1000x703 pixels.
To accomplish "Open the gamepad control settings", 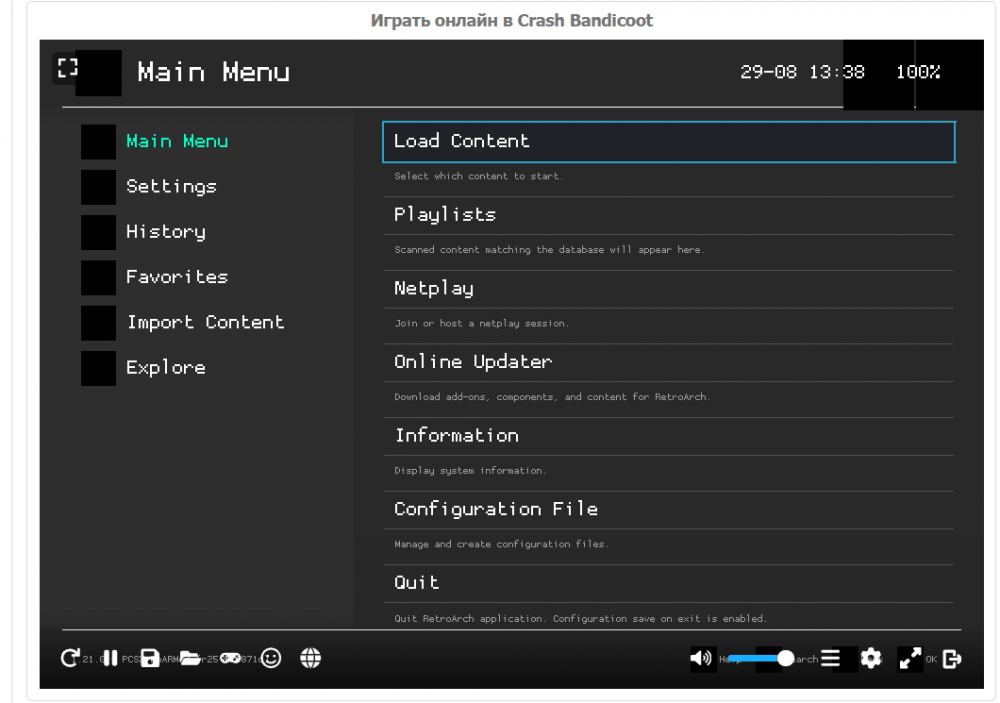I will [x=230, y=658].
